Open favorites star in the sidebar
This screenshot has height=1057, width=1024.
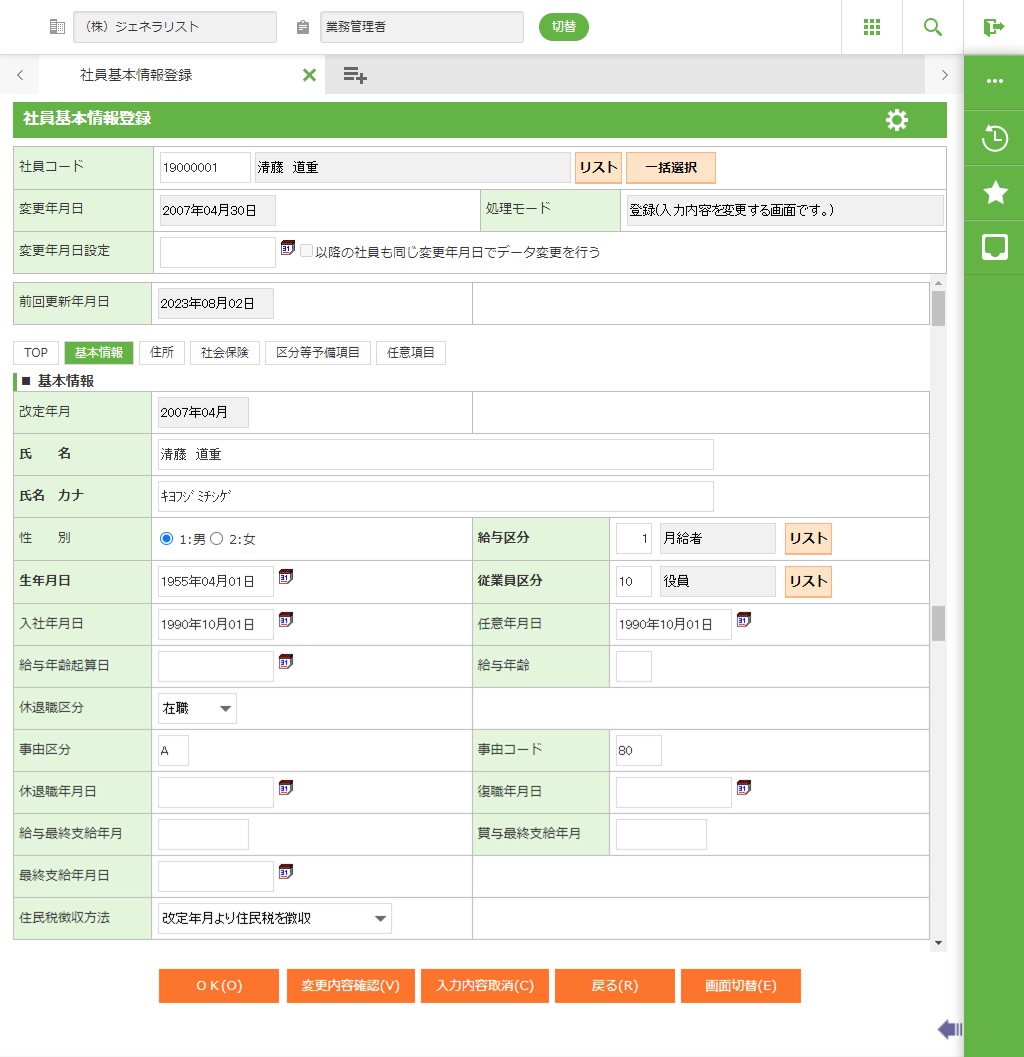tap(995, 193)
